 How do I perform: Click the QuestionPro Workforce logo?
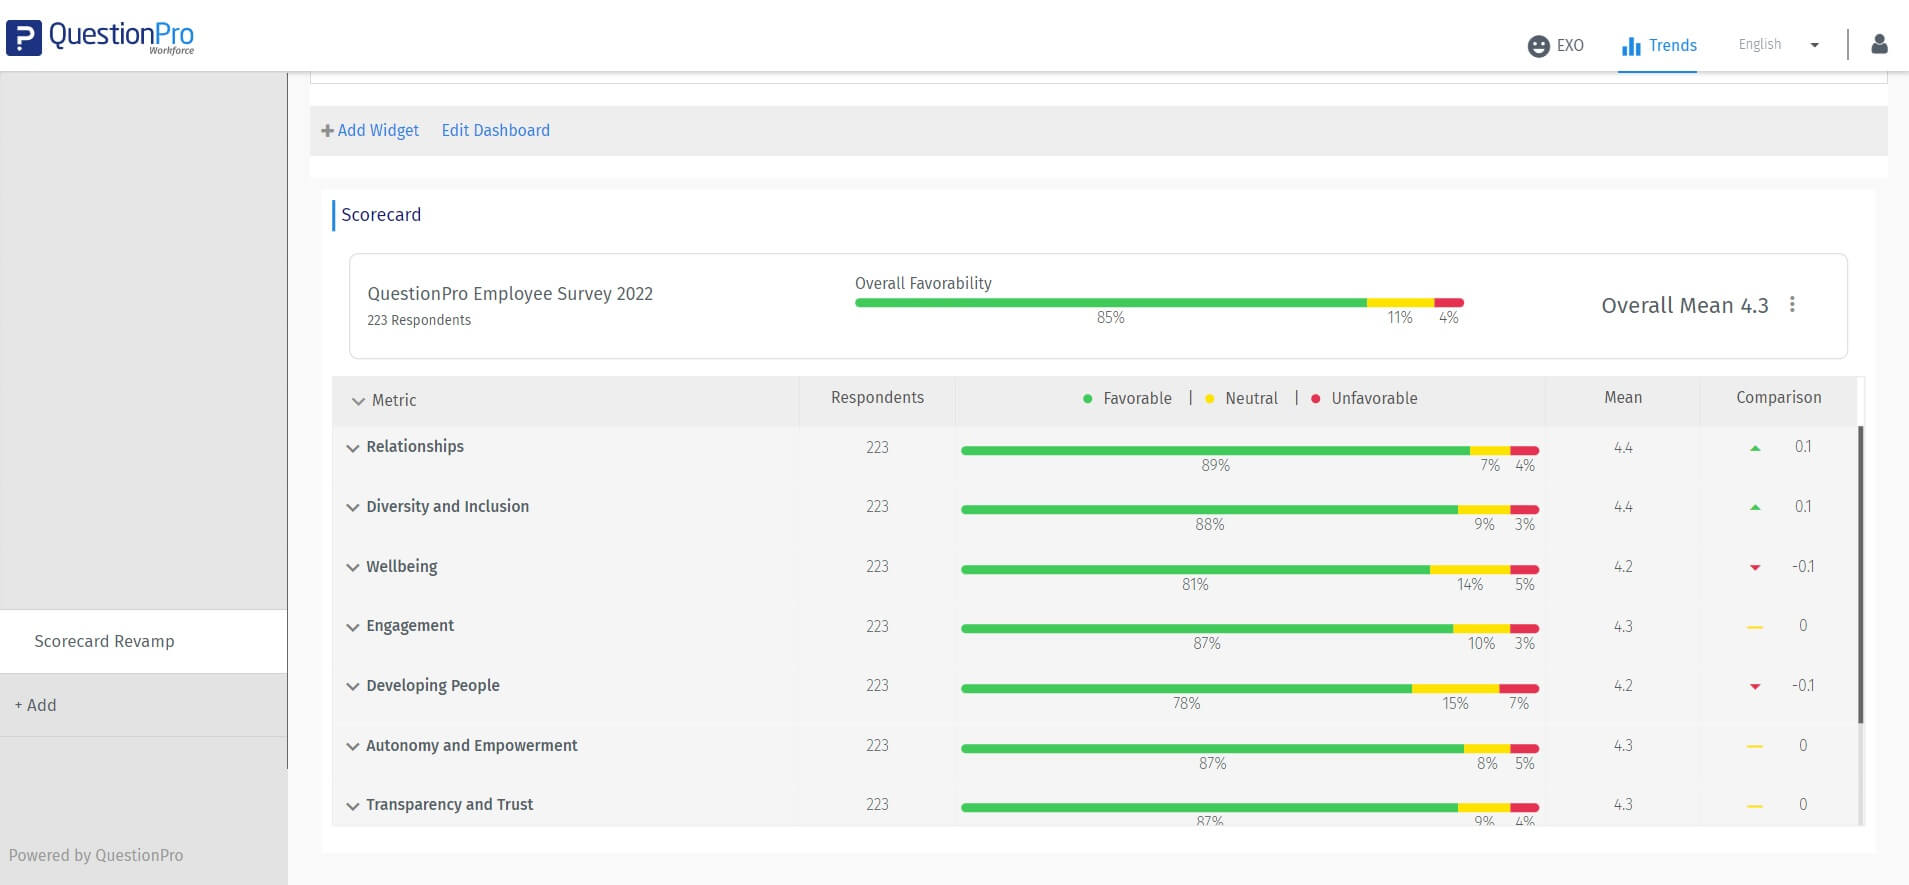click(x=101, y=37)
